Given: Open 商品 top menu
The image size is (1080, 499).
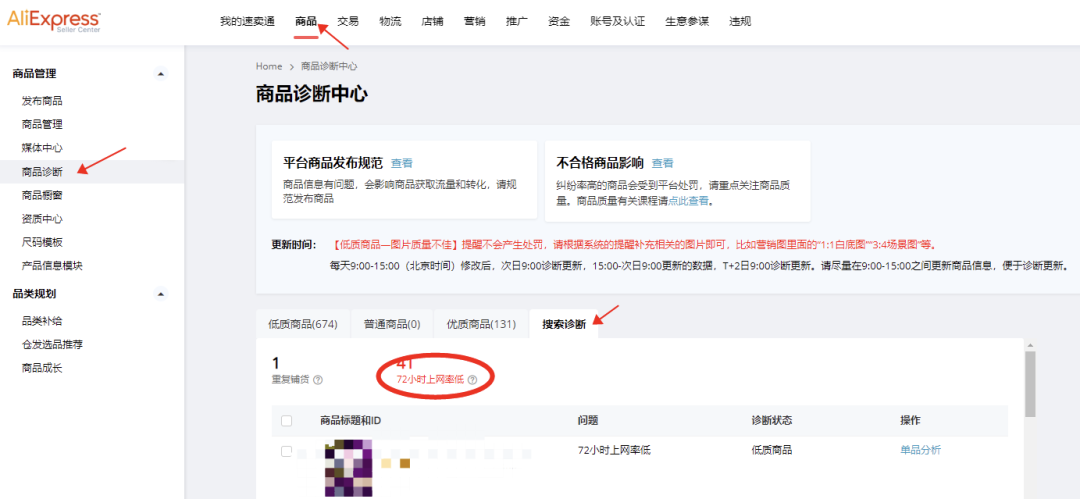Looking at the screenshot, I should click(306, 21).
